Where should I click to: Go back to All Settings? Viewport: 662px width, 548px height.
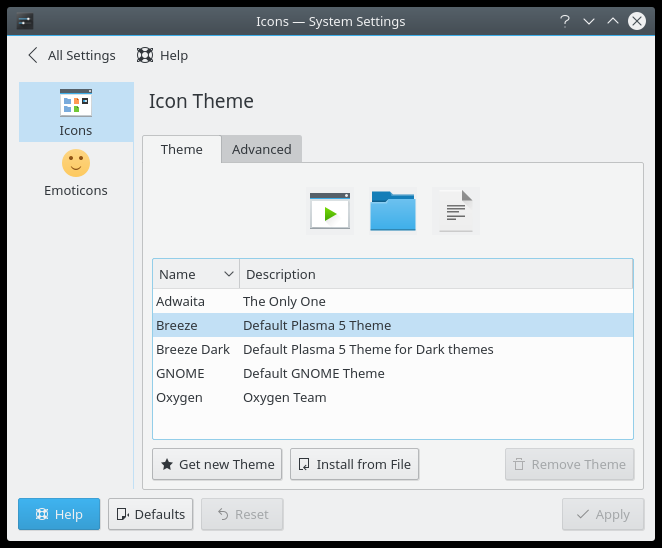pos(71,55)
